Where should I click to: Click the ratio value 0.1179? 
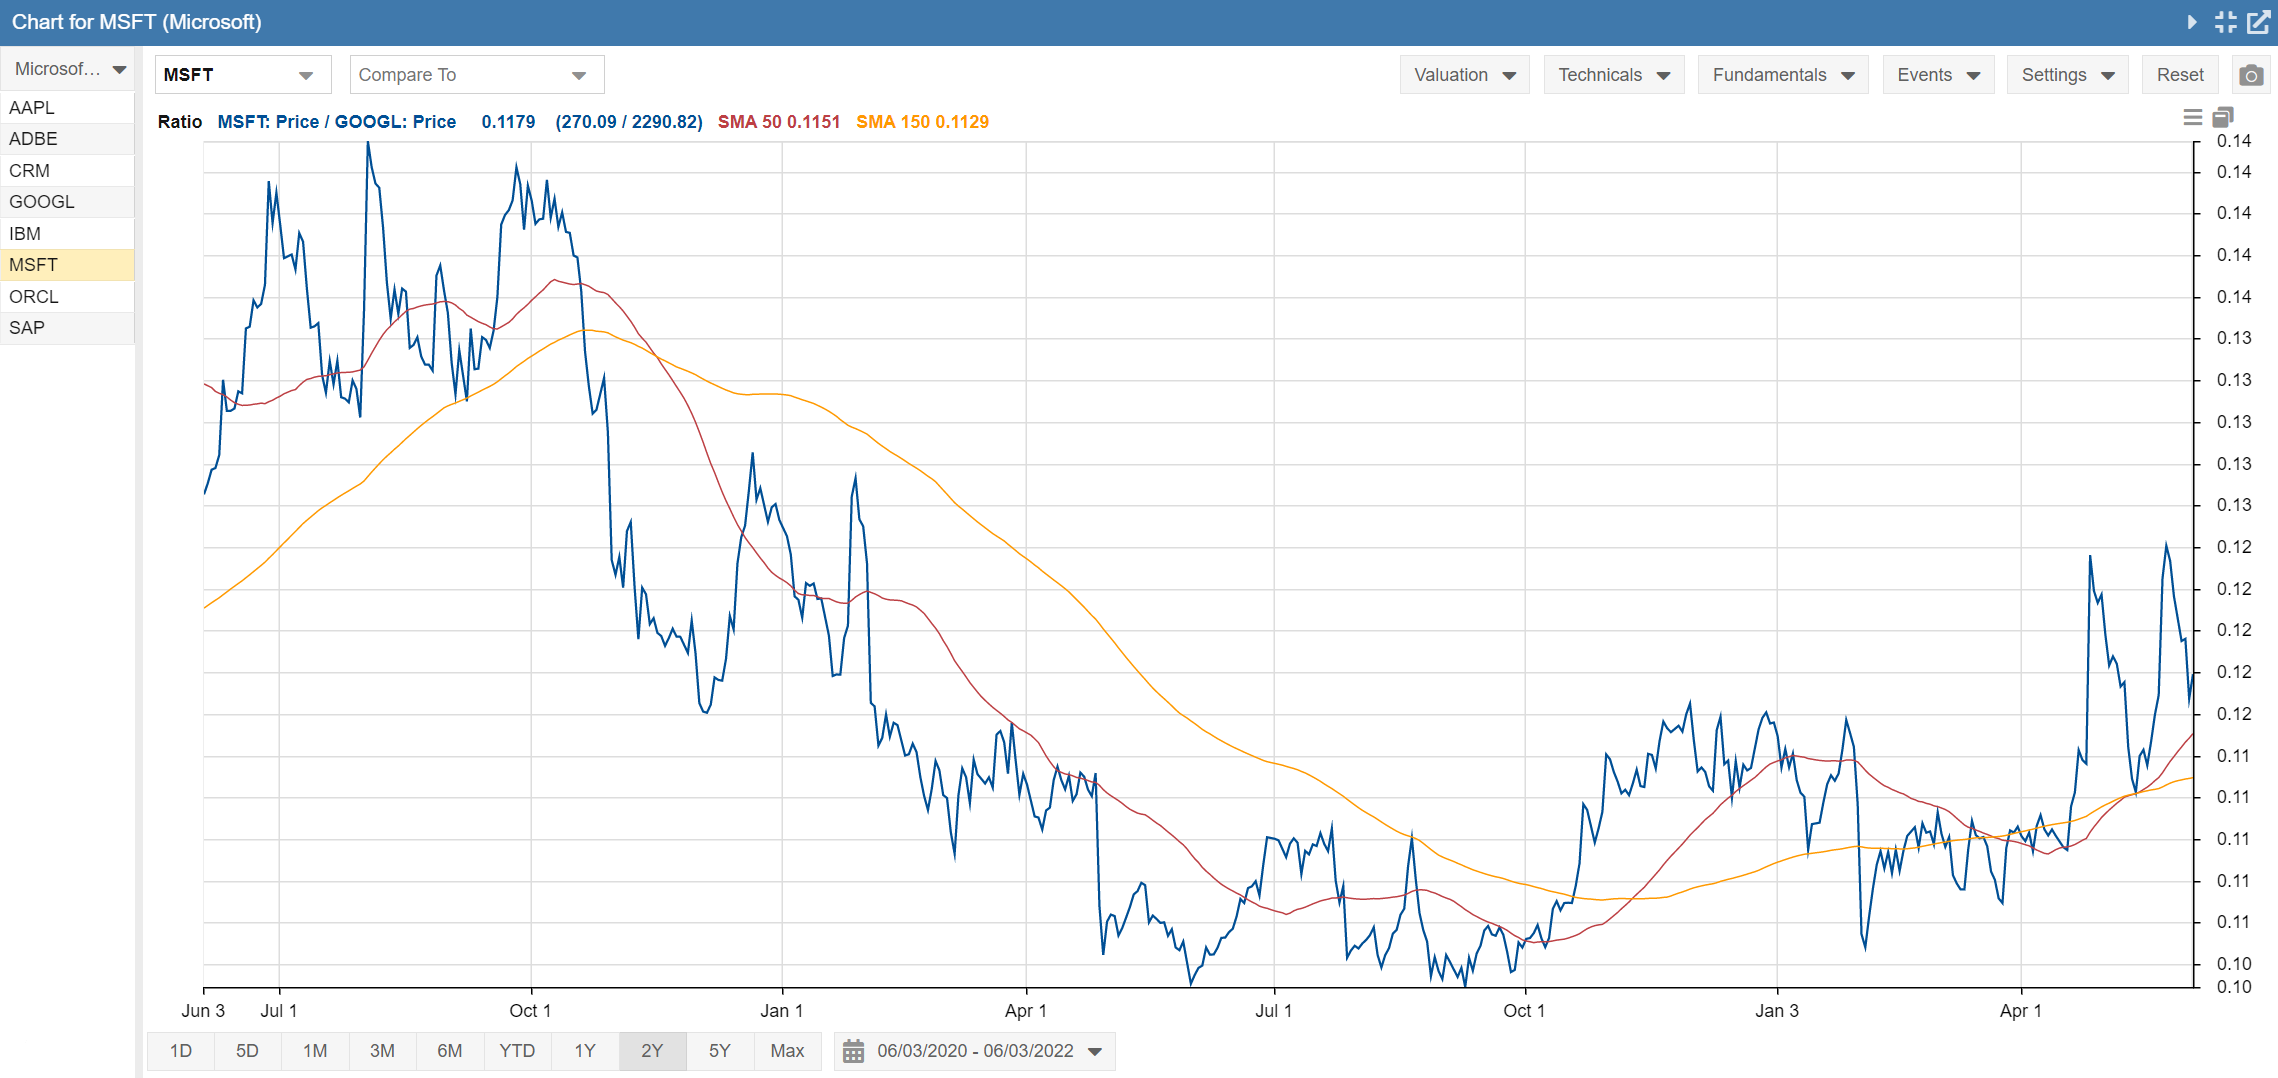[x=508, y=122]
